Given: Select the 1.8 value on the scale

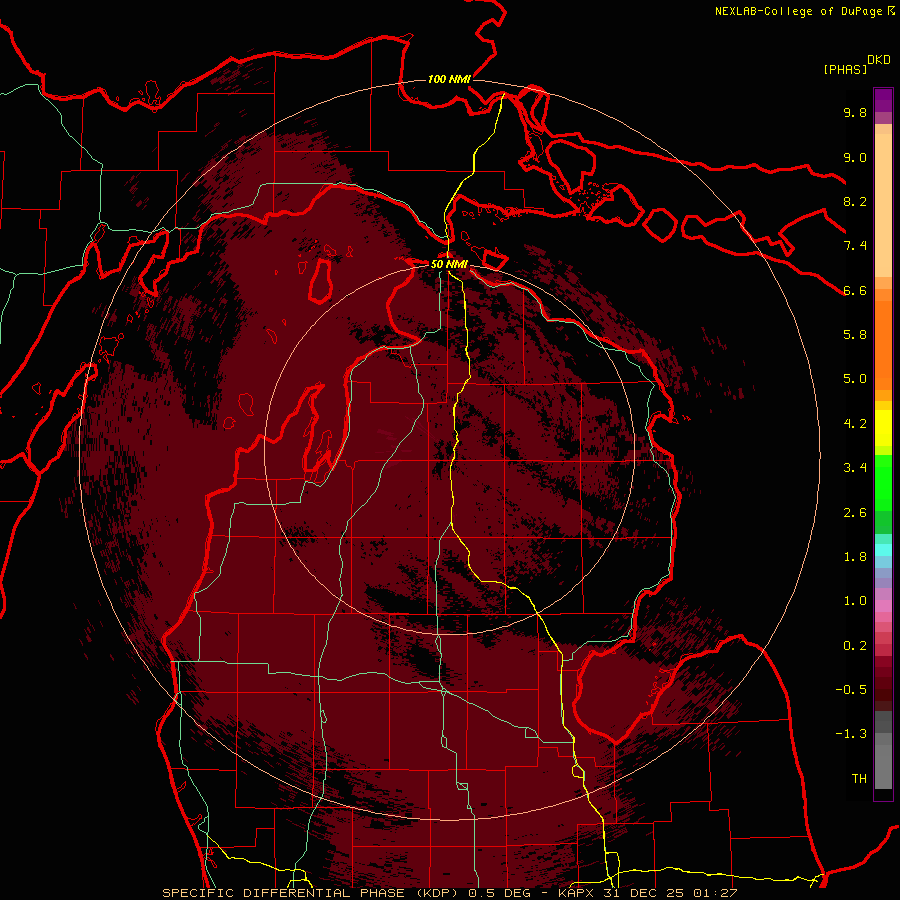Looking at the screenshot, I should pos(855,557).
